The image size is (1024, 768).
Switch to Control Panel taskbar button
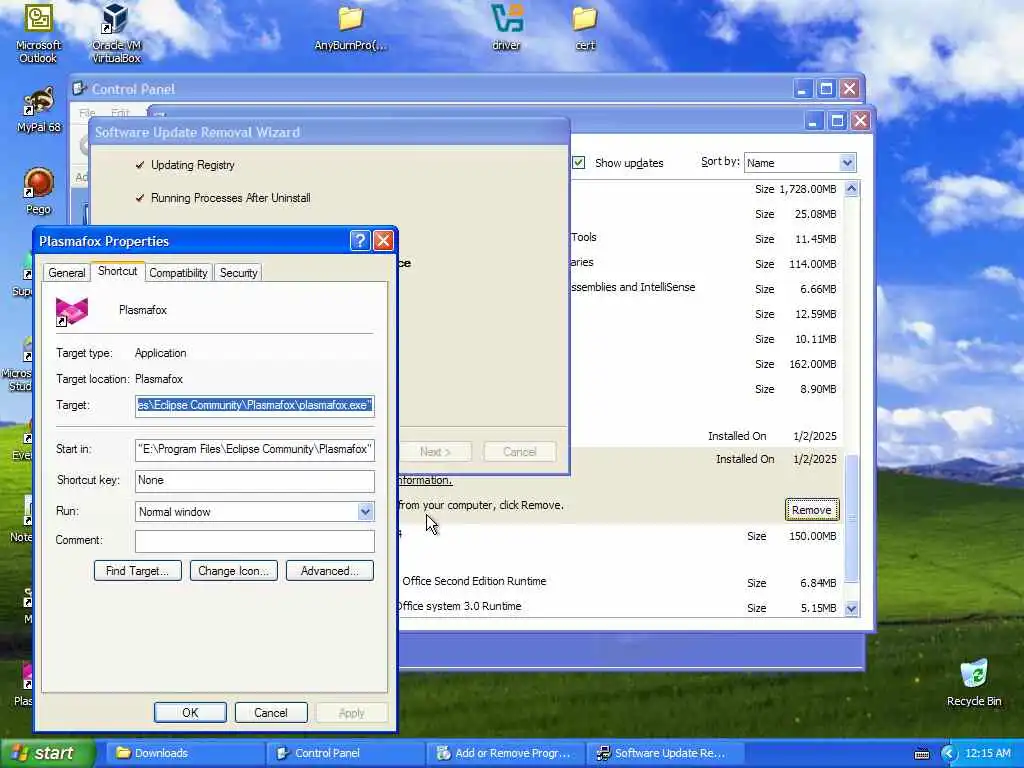pos(344,753)
